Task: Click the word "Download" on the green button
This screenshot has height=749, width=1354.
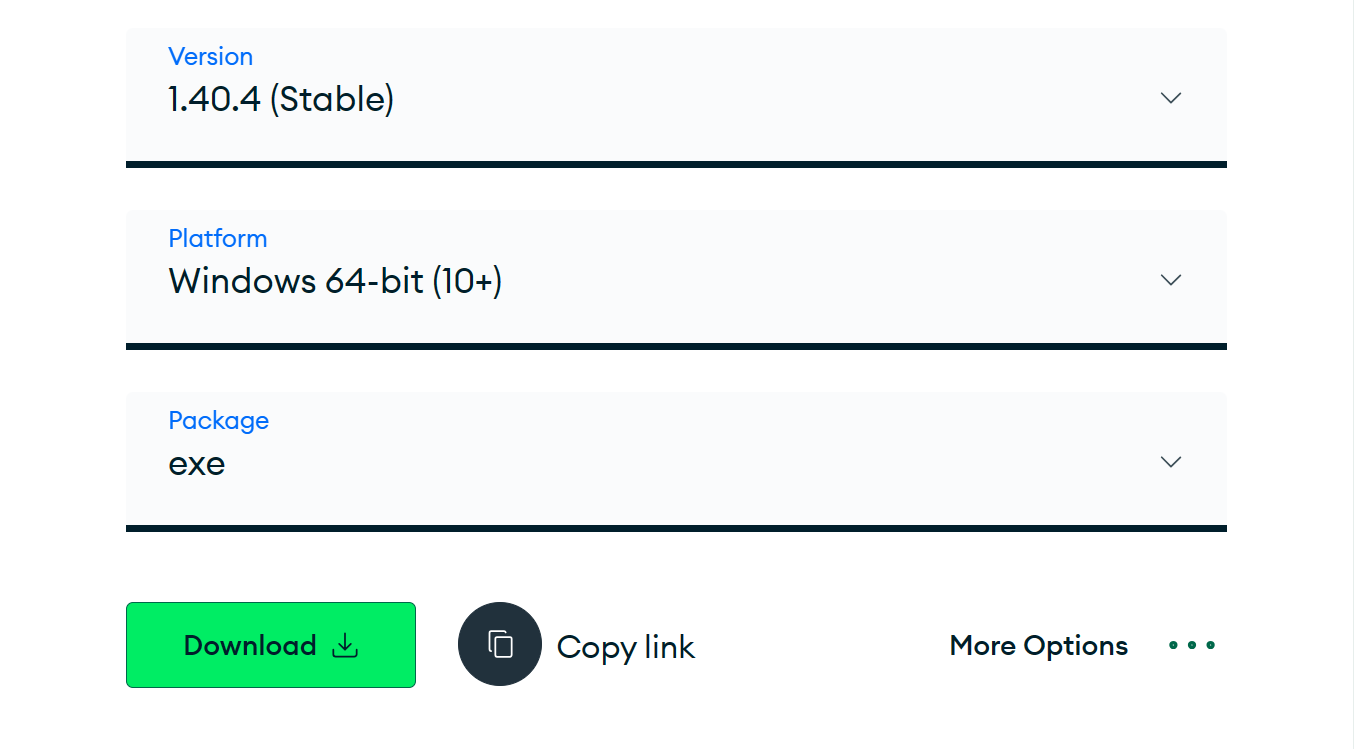Action: pyautogui.click(x=250, y=646)
